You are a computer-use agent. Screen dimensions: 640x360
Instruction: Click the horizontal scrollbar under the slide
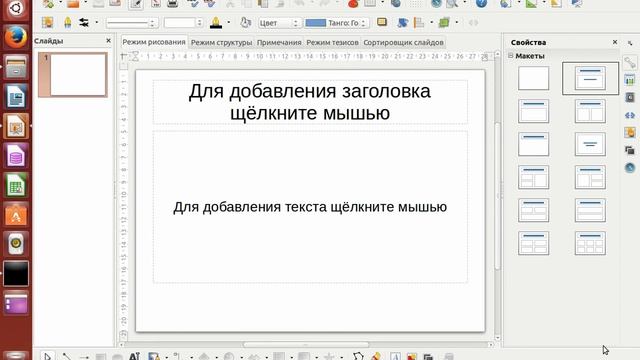tap(306, 345)
